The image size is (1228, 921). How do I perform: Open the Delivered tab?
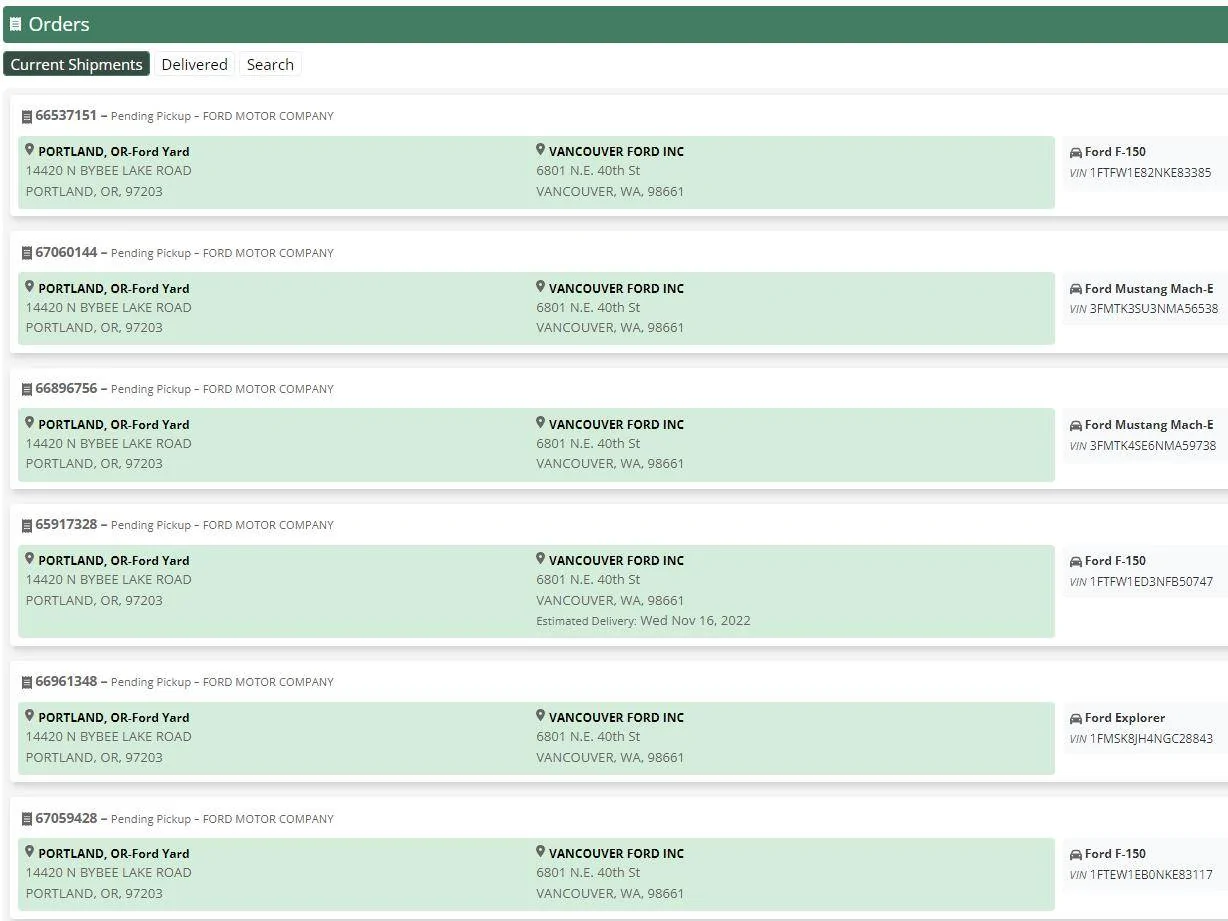click(194, 64)
